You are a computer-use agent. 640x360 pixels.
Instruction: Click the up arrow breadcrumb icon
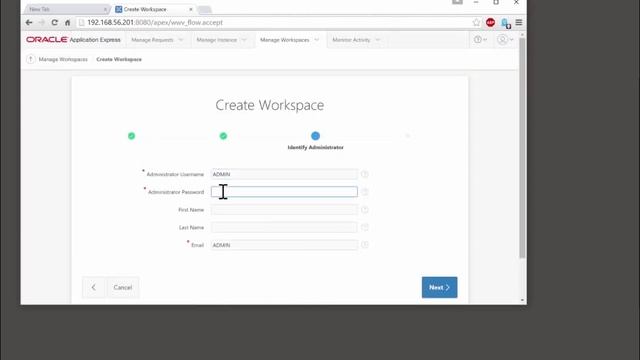tap(31, 59)
